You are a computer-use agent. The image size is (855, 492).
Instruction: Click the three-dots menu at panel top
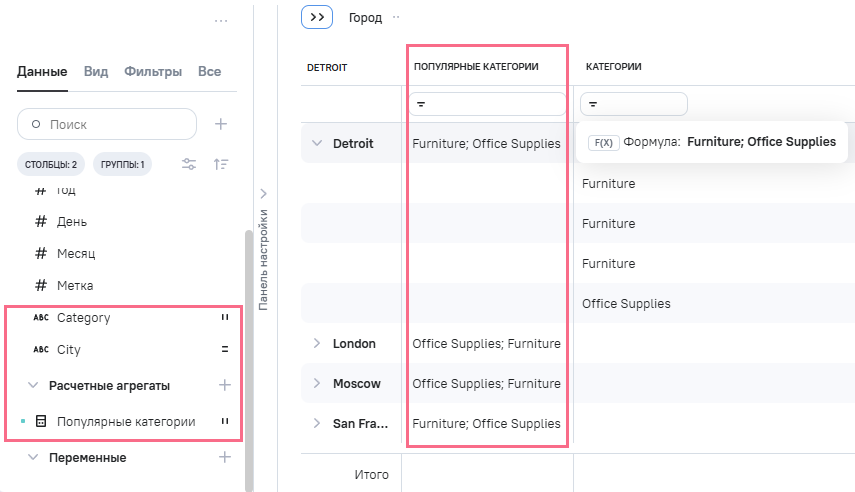221,20
